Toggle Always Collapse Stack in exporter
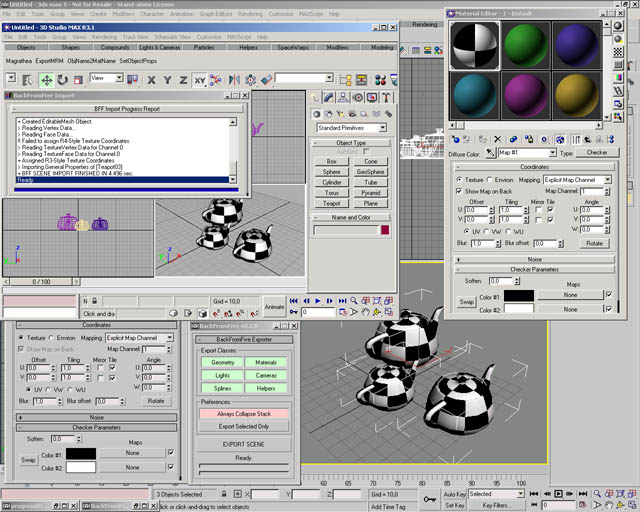This screenshot has height=512, width=640. 244,414
